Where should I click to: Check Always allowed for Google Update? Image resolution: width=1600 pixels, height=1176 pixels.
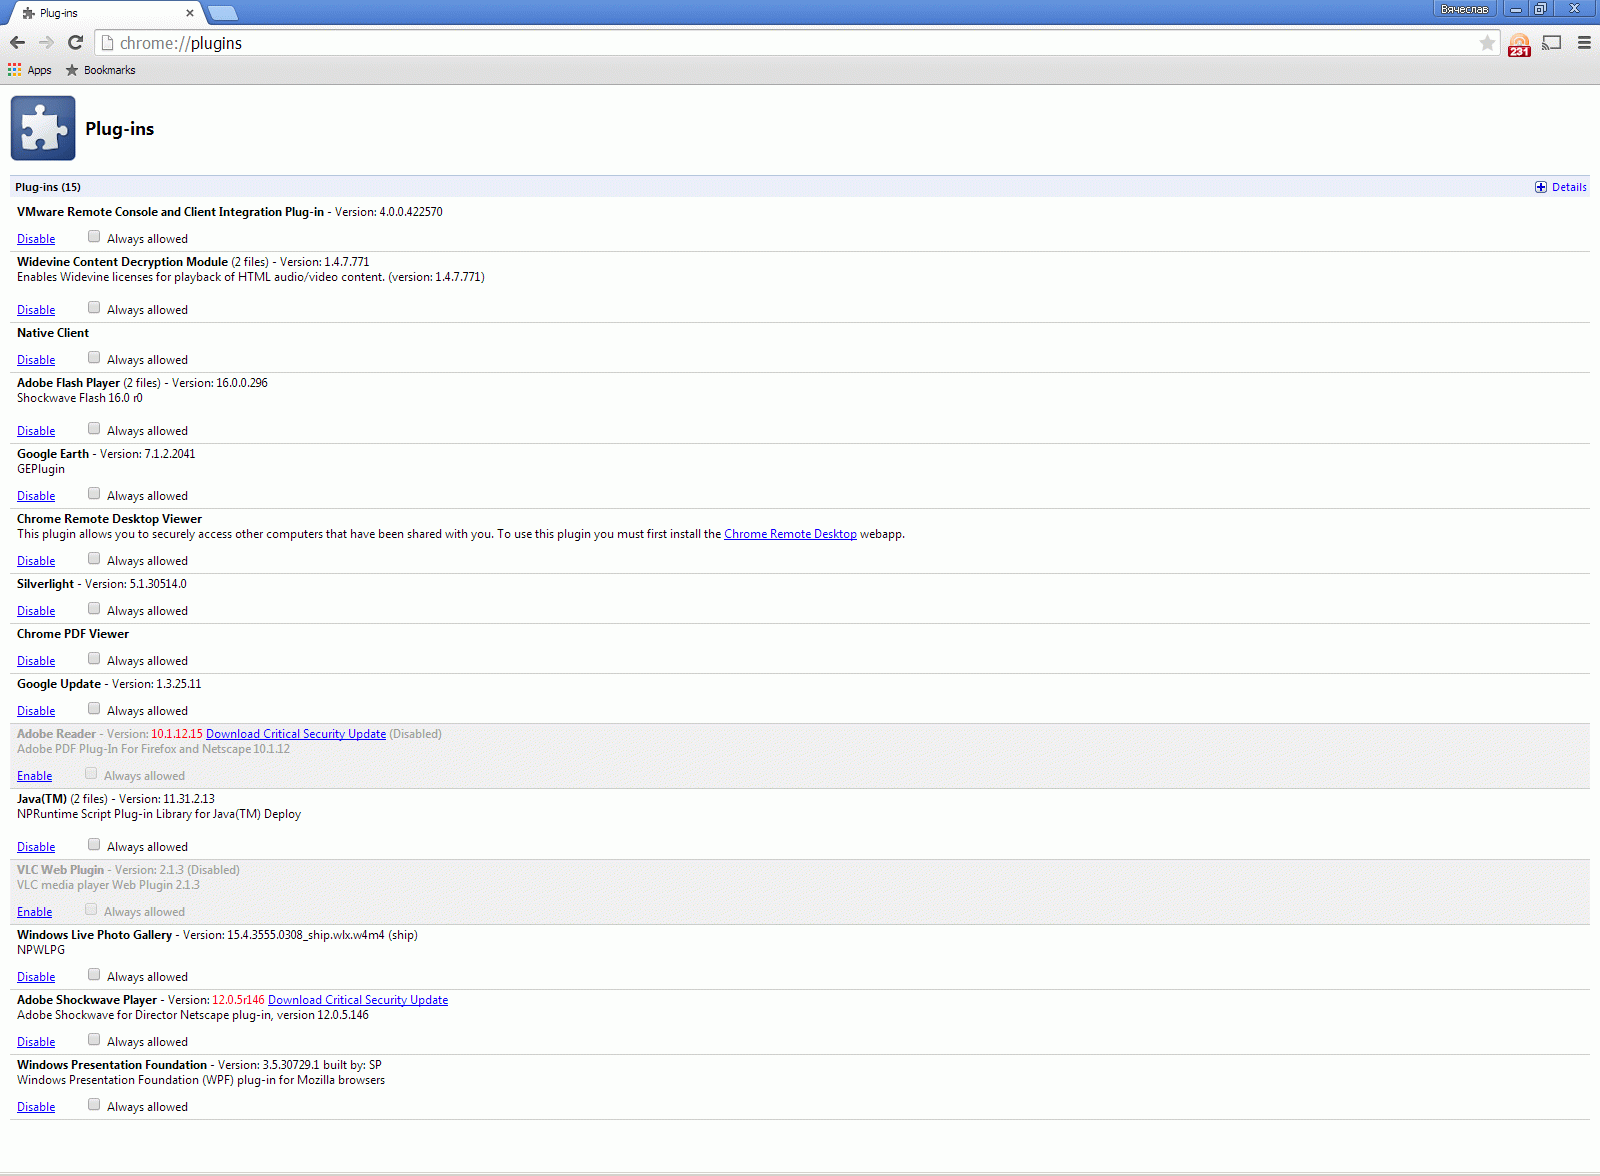tap(94, 709)
